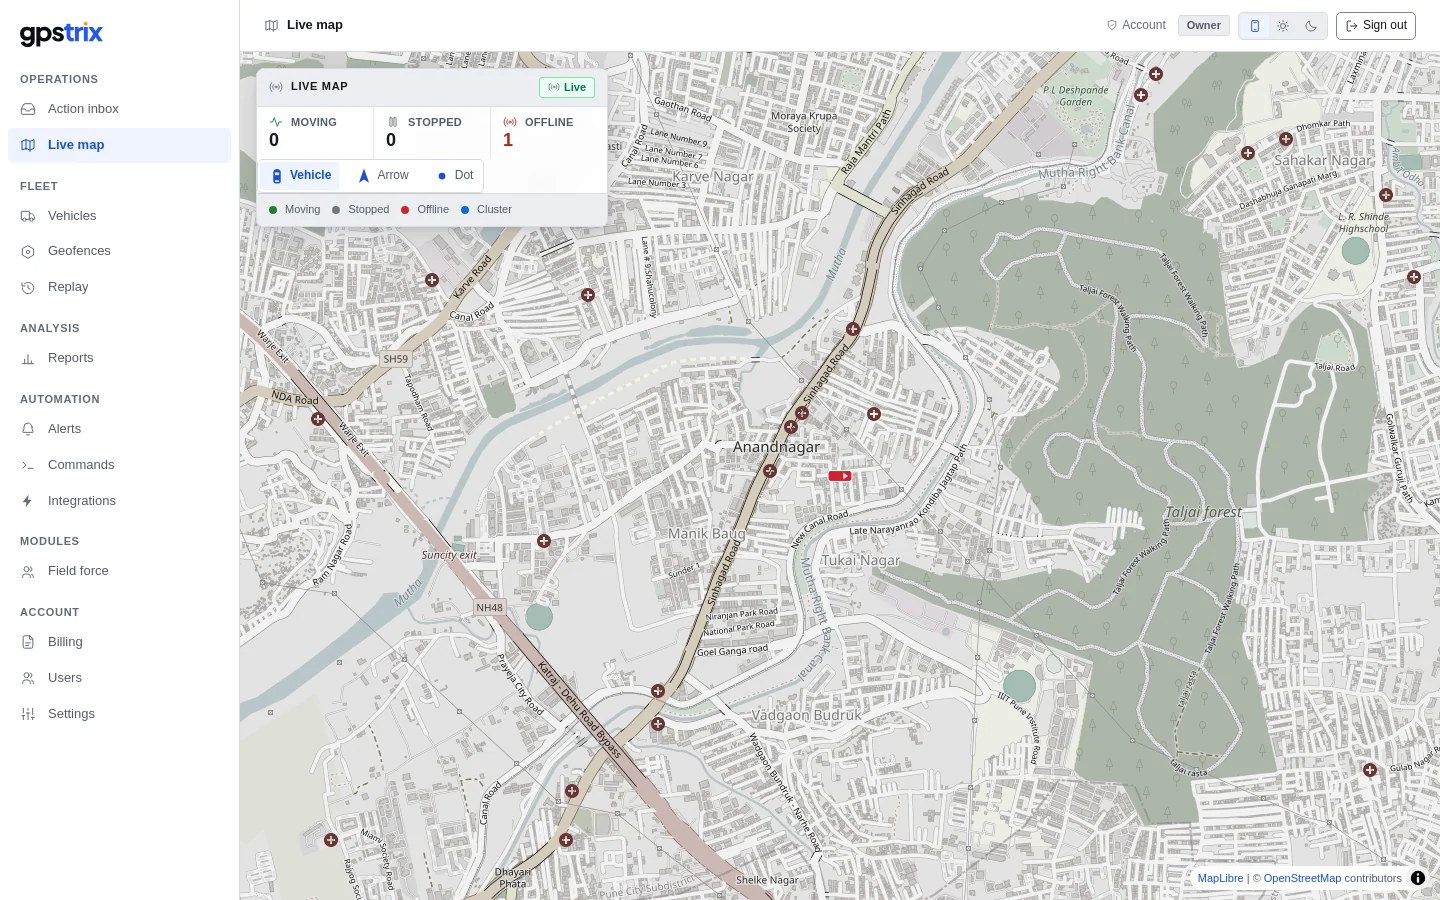Switch to the dark theme

[1311, 26]
